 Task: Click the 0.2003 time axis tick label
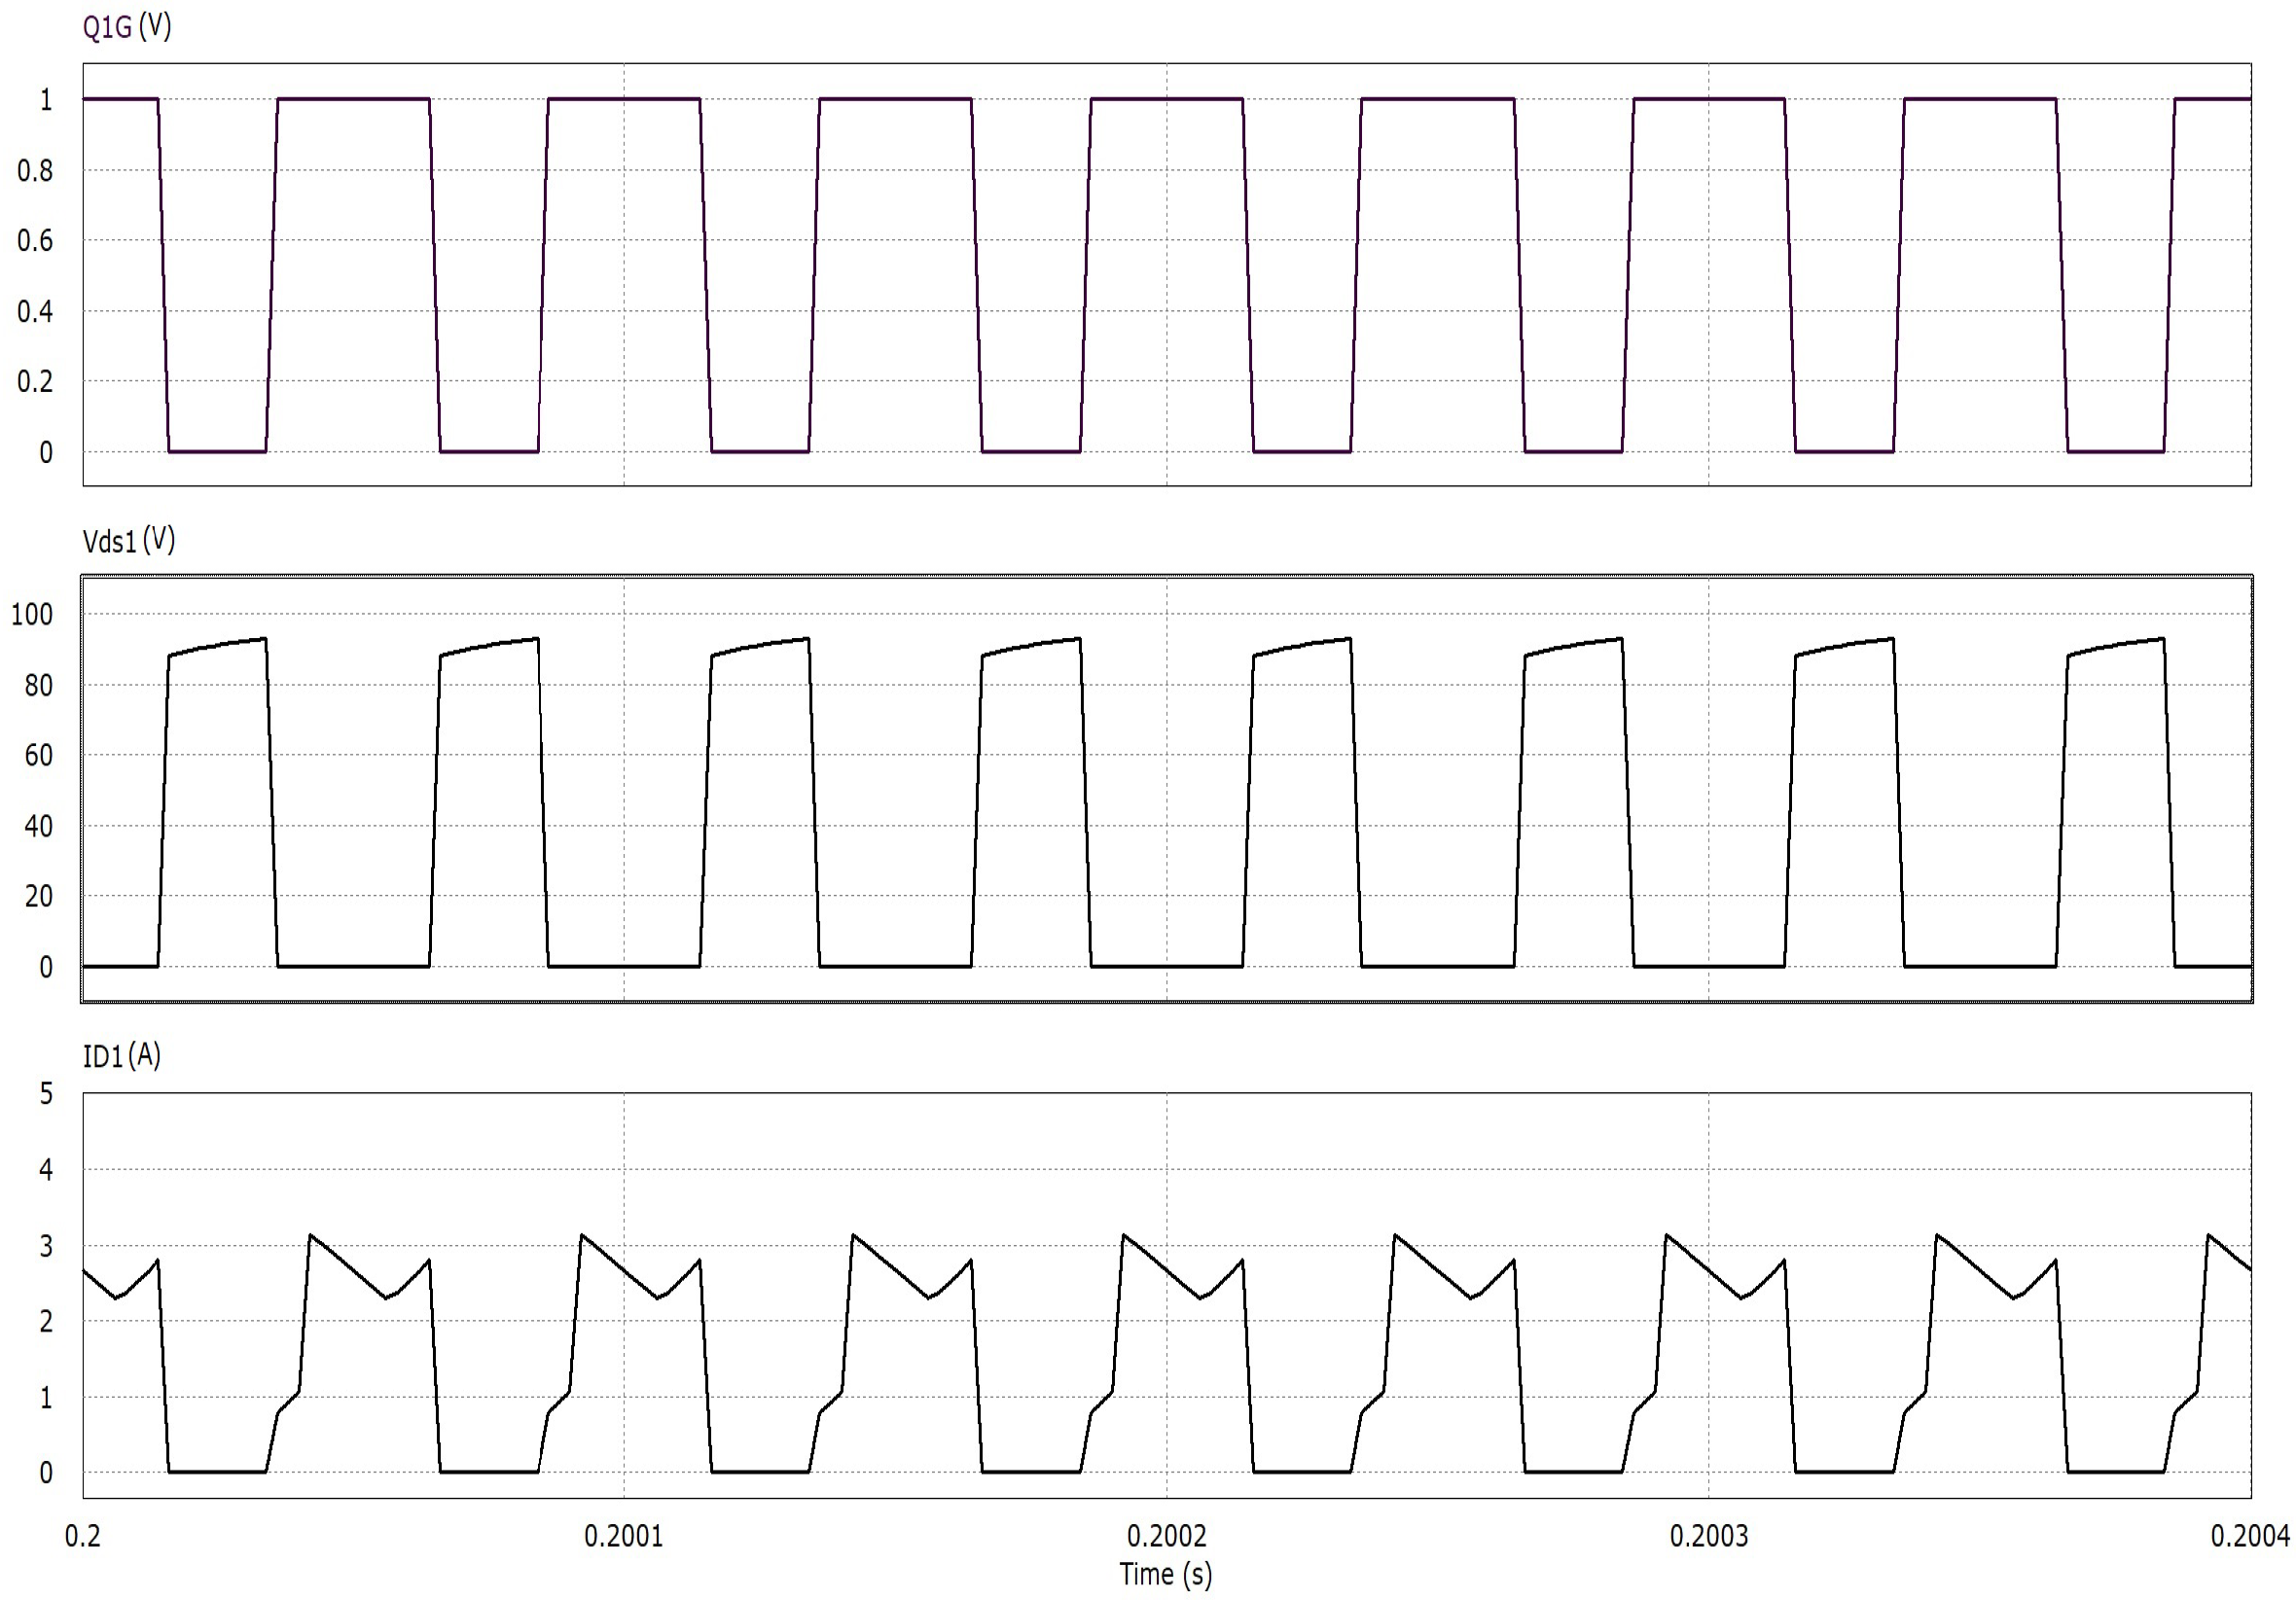click(1708, 1536)
